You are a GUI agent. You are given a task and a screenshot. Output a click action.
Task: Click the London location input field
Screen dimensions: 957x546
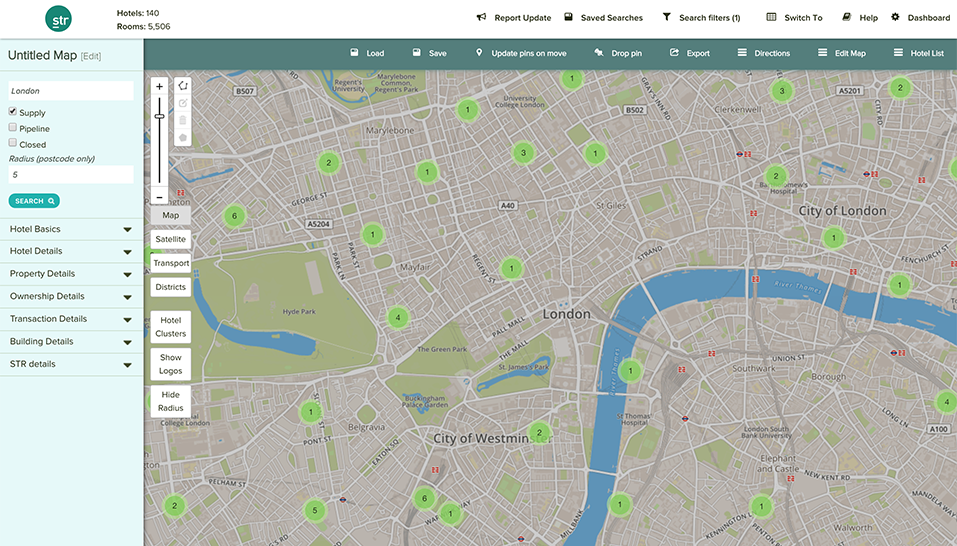70,91
